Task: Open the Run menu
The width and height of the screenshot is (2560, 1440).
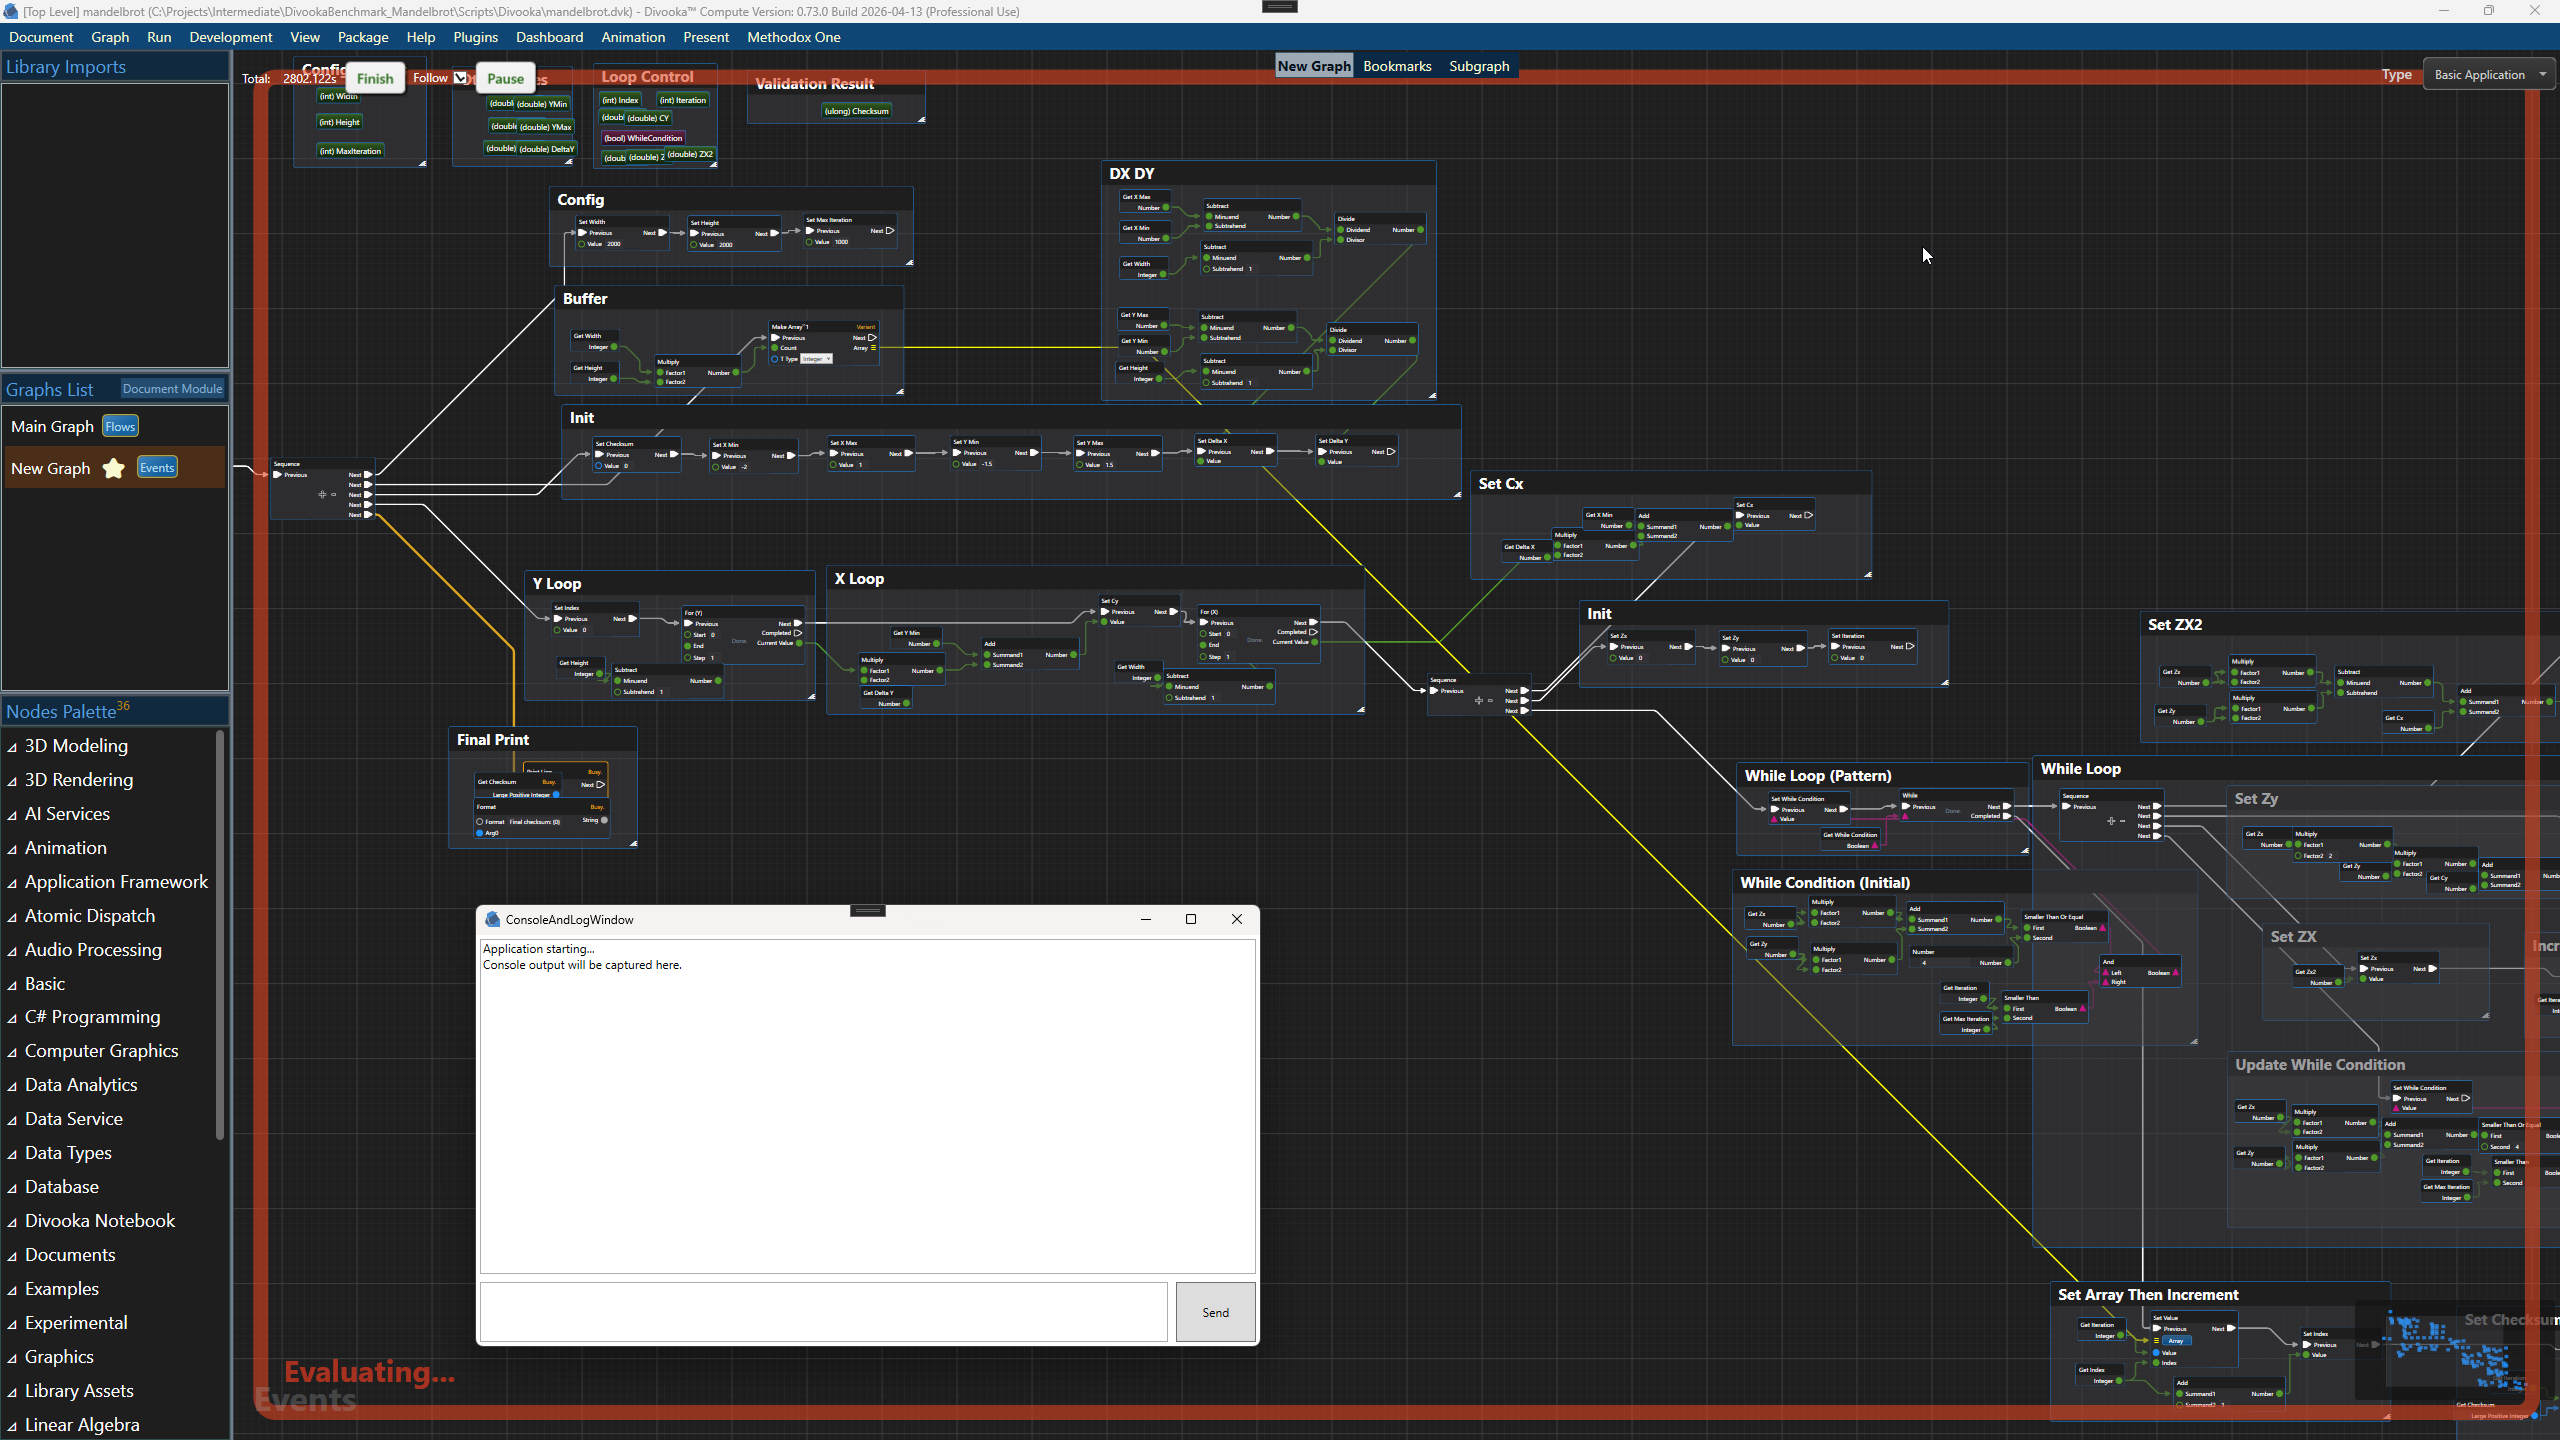Action: (159, 37)
